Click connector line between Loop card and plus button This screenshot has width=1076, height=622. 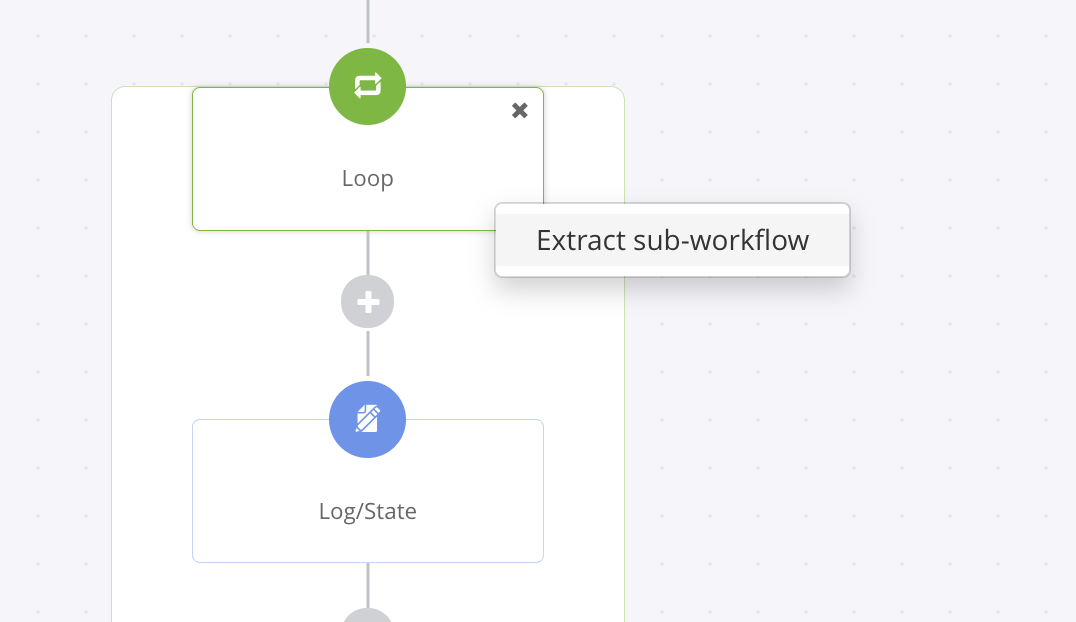click(x=368, y=253)
